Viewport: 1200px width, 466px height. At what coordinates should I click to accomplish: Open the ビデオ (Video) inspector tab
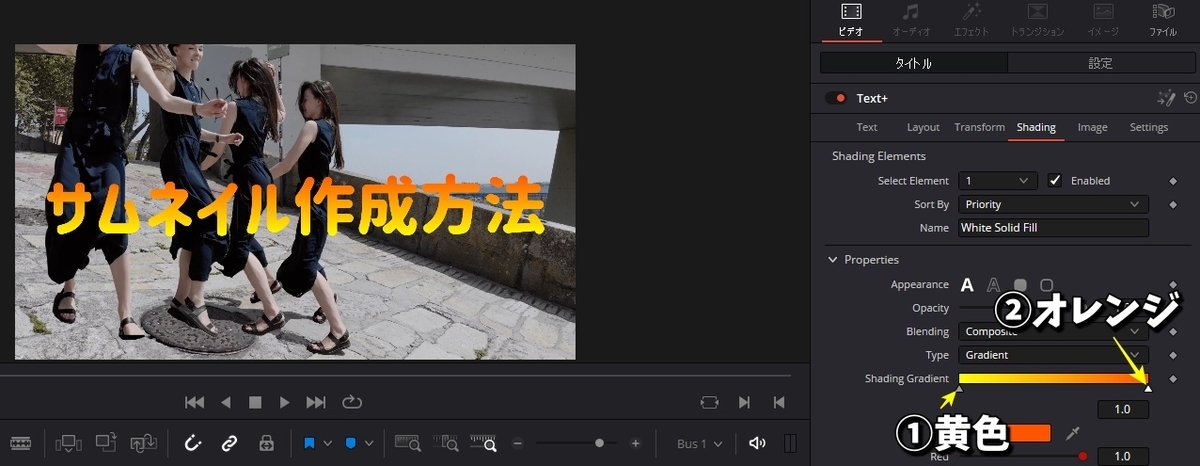tap(851, 21)
